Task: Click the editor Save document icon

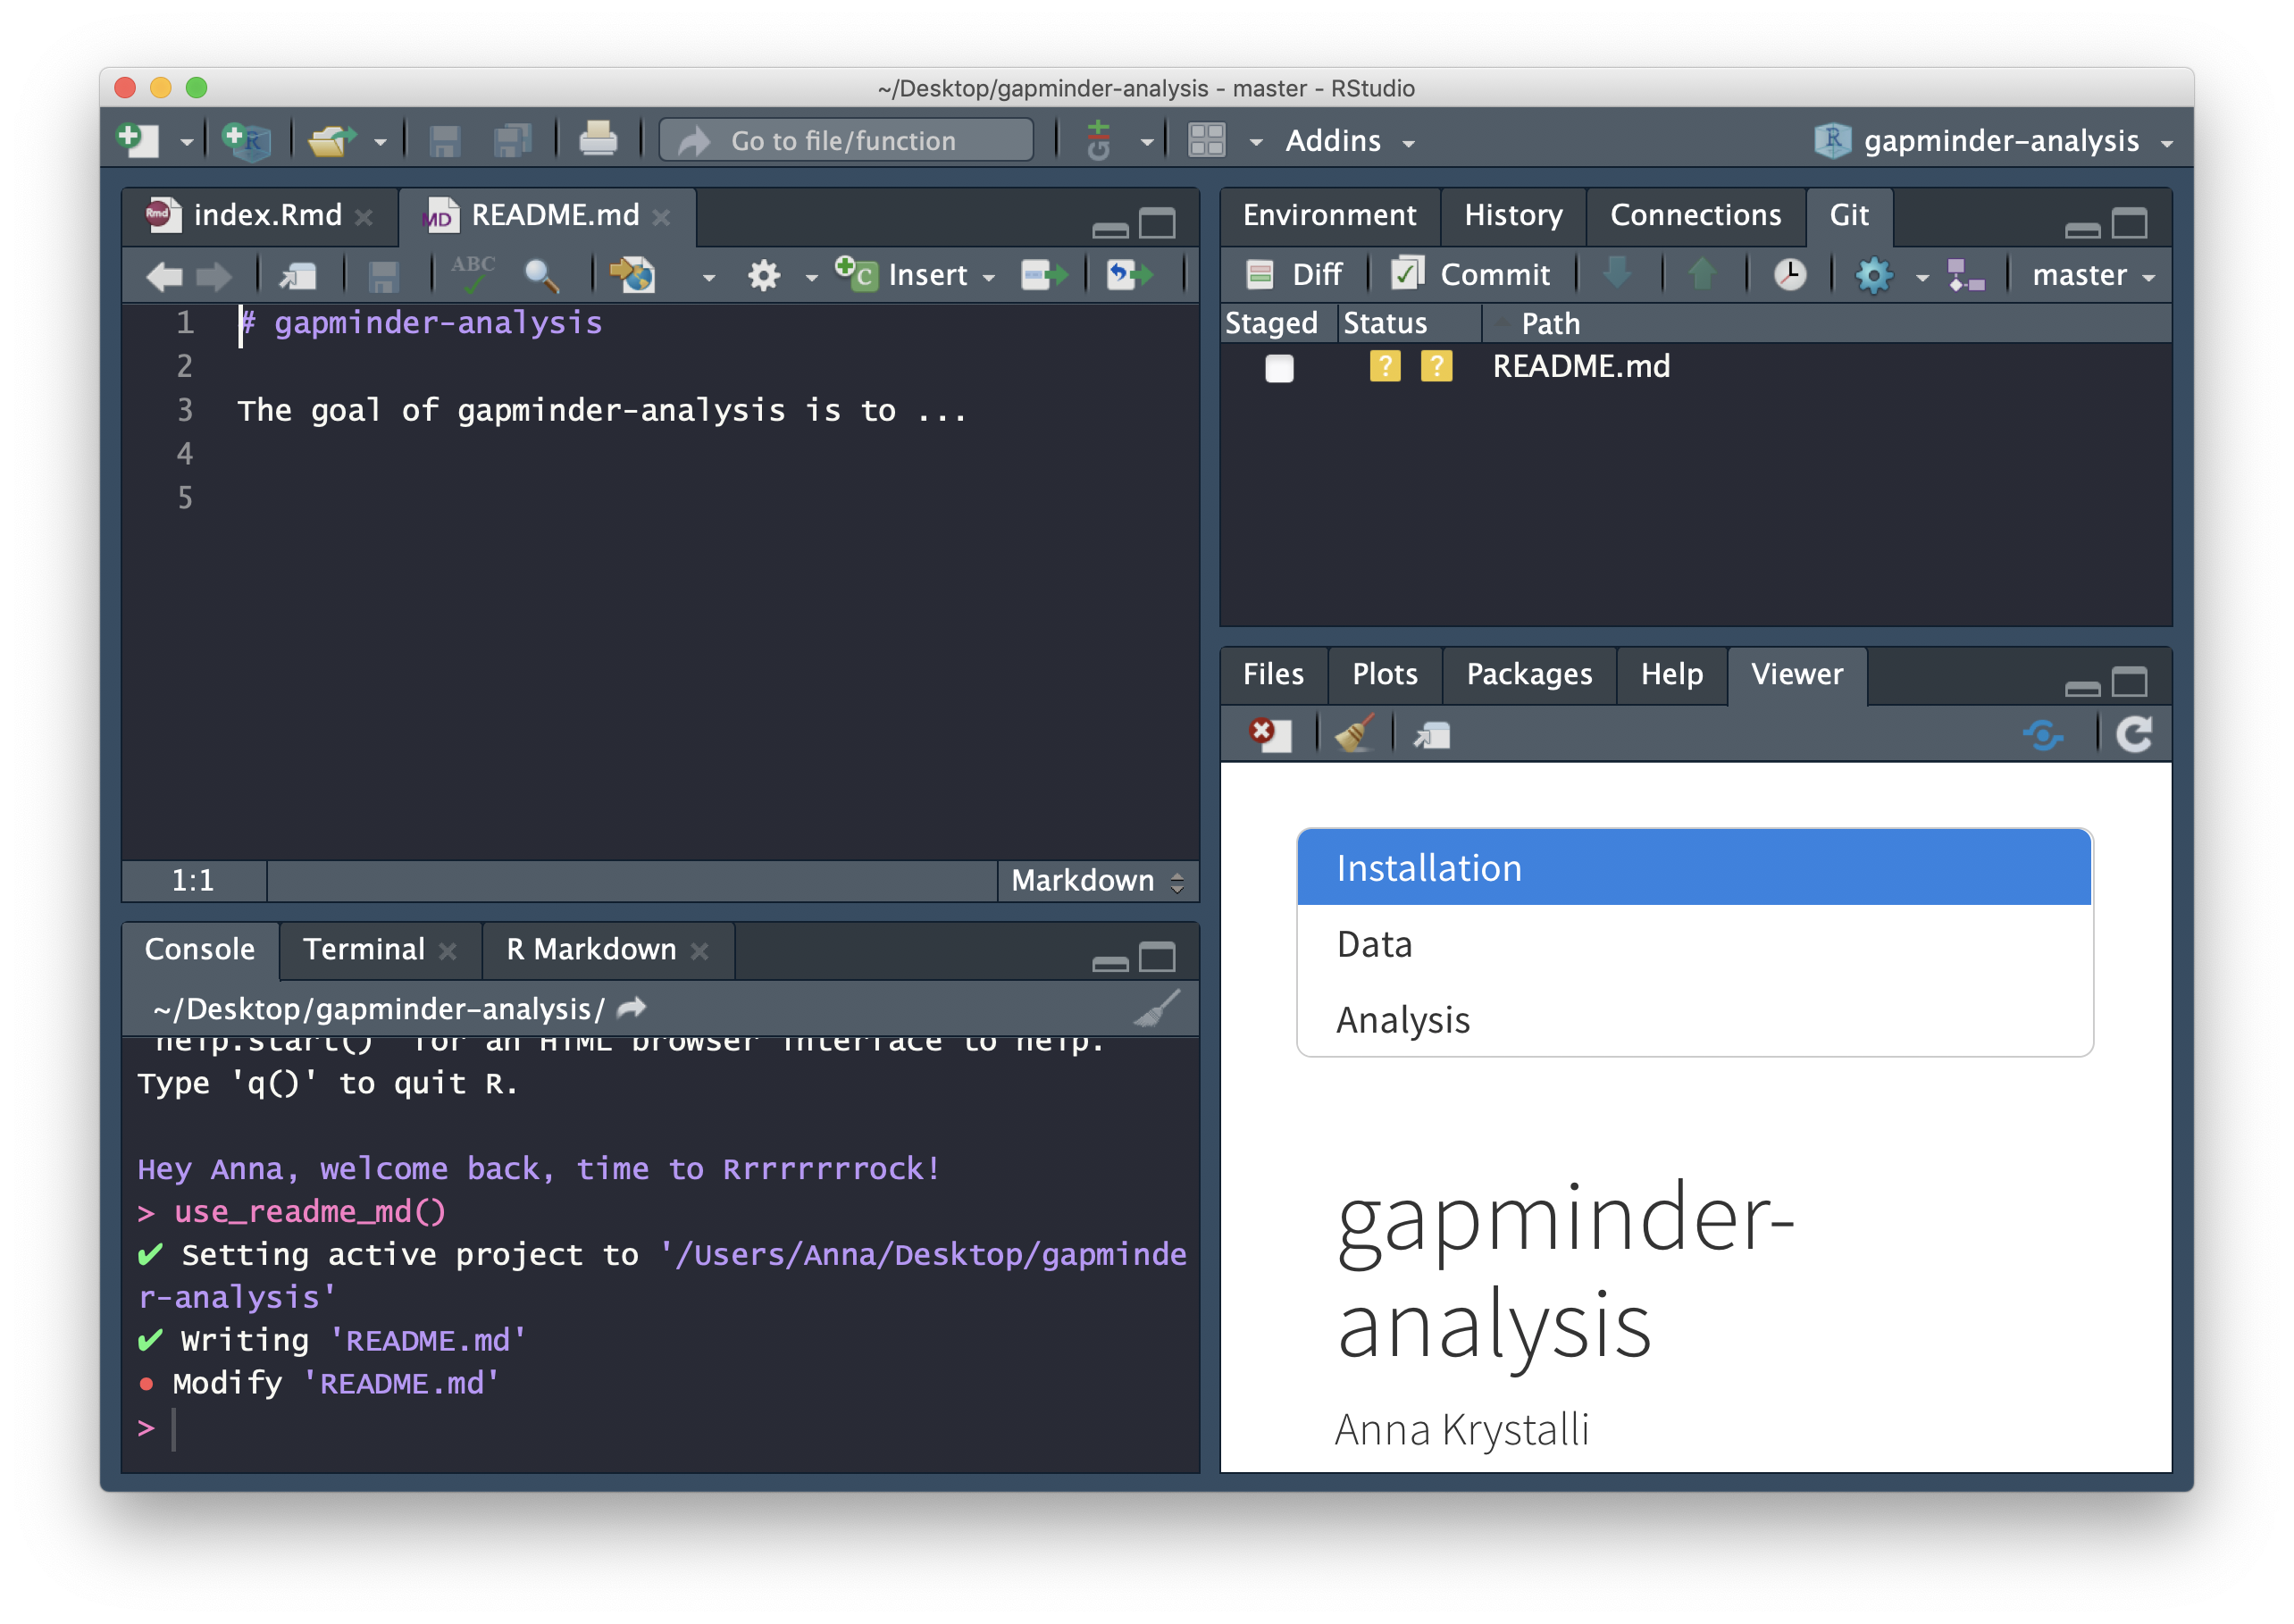Action: [383, 275]
